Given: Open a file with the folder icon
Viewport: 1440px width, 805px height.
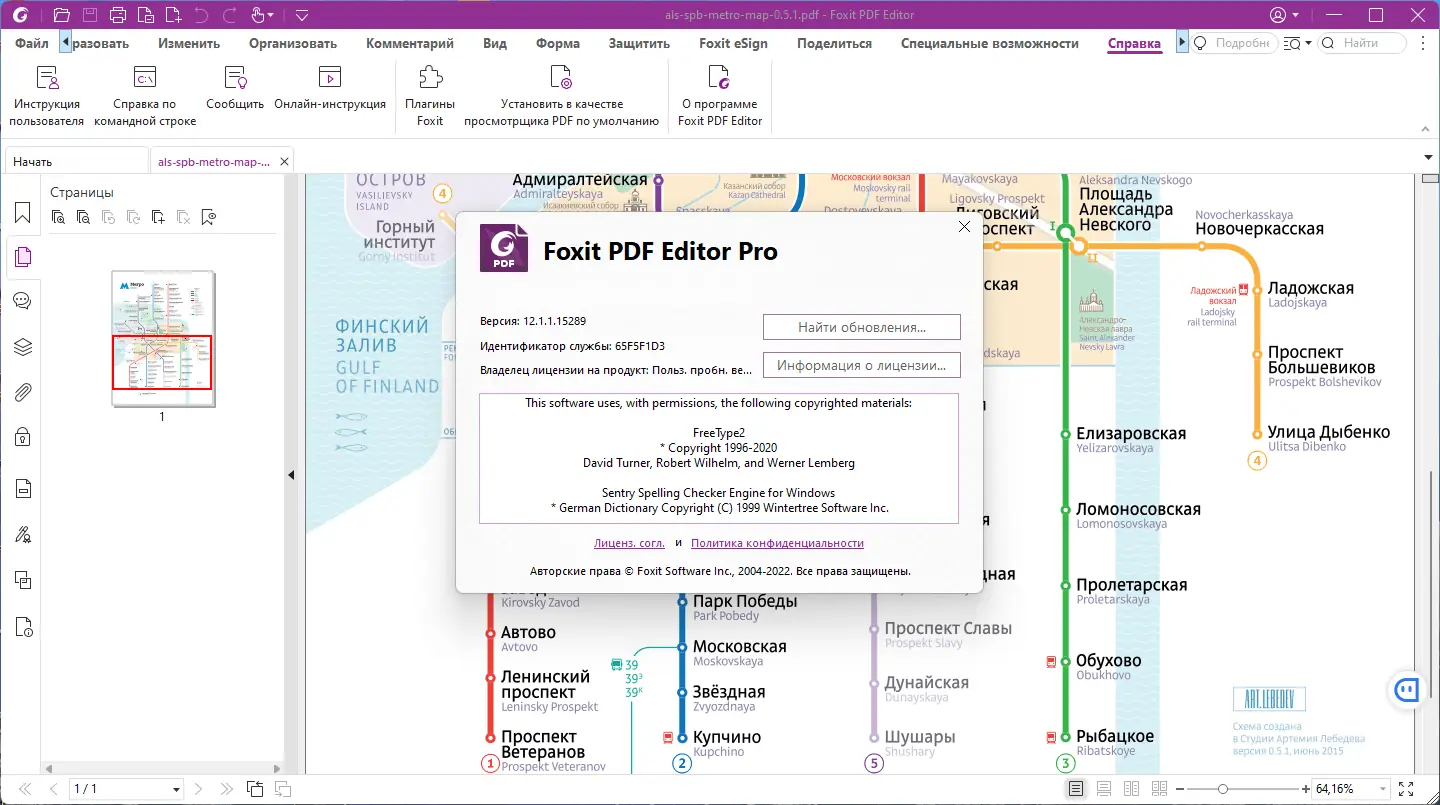Looking at the screenshot, I should [62, 15].
